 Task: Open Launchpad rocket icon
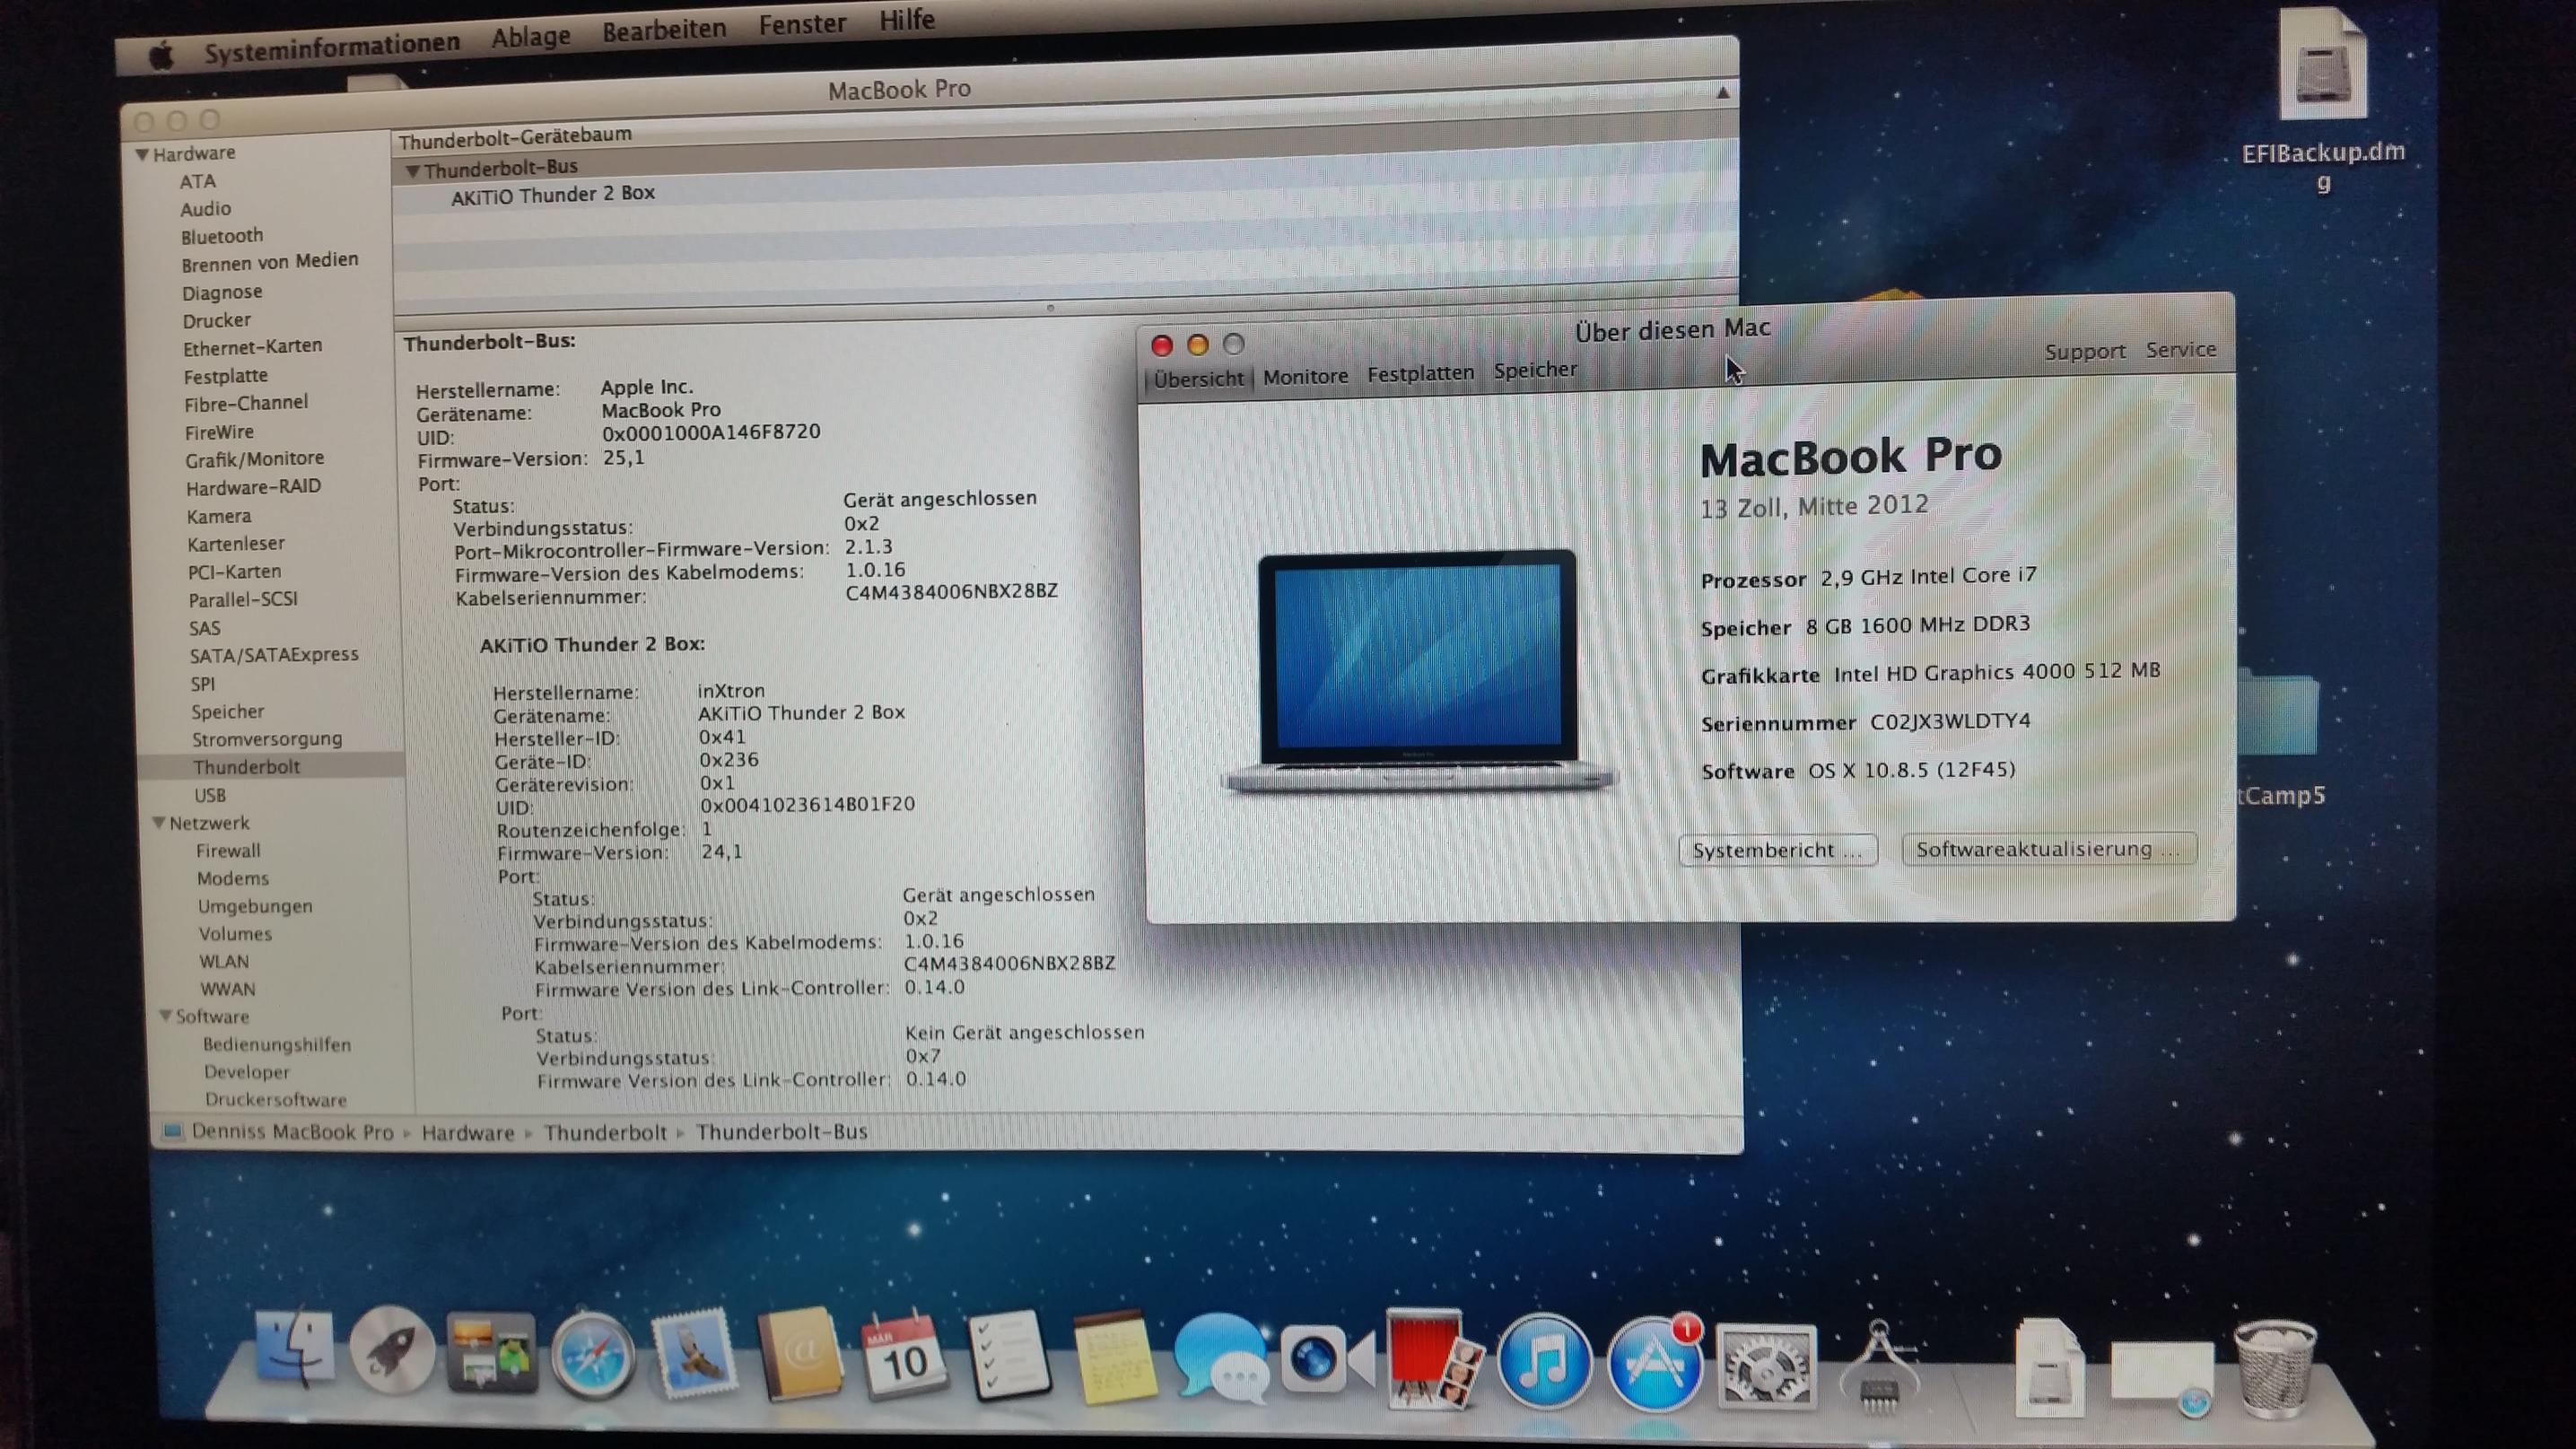[x=391, y=1350]
